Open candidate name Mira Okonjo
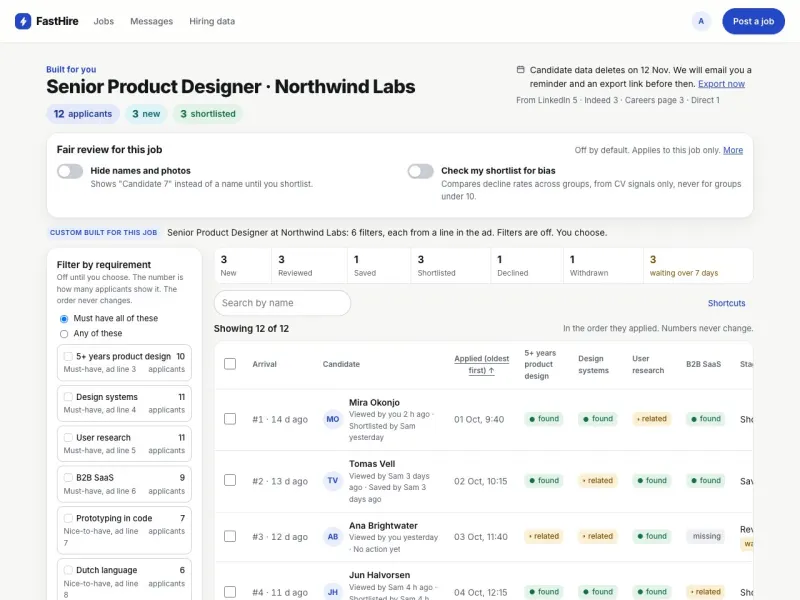This screenshot has height=600, width=800. [374, 403]
